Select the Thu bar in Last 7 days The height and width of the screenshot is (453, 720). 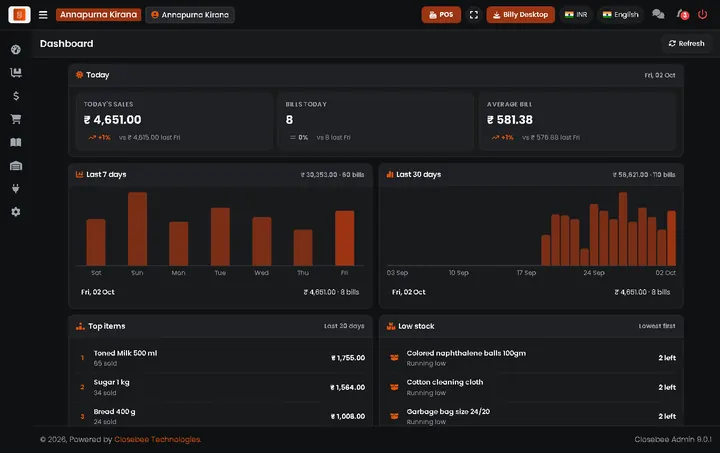click(303, 247)
